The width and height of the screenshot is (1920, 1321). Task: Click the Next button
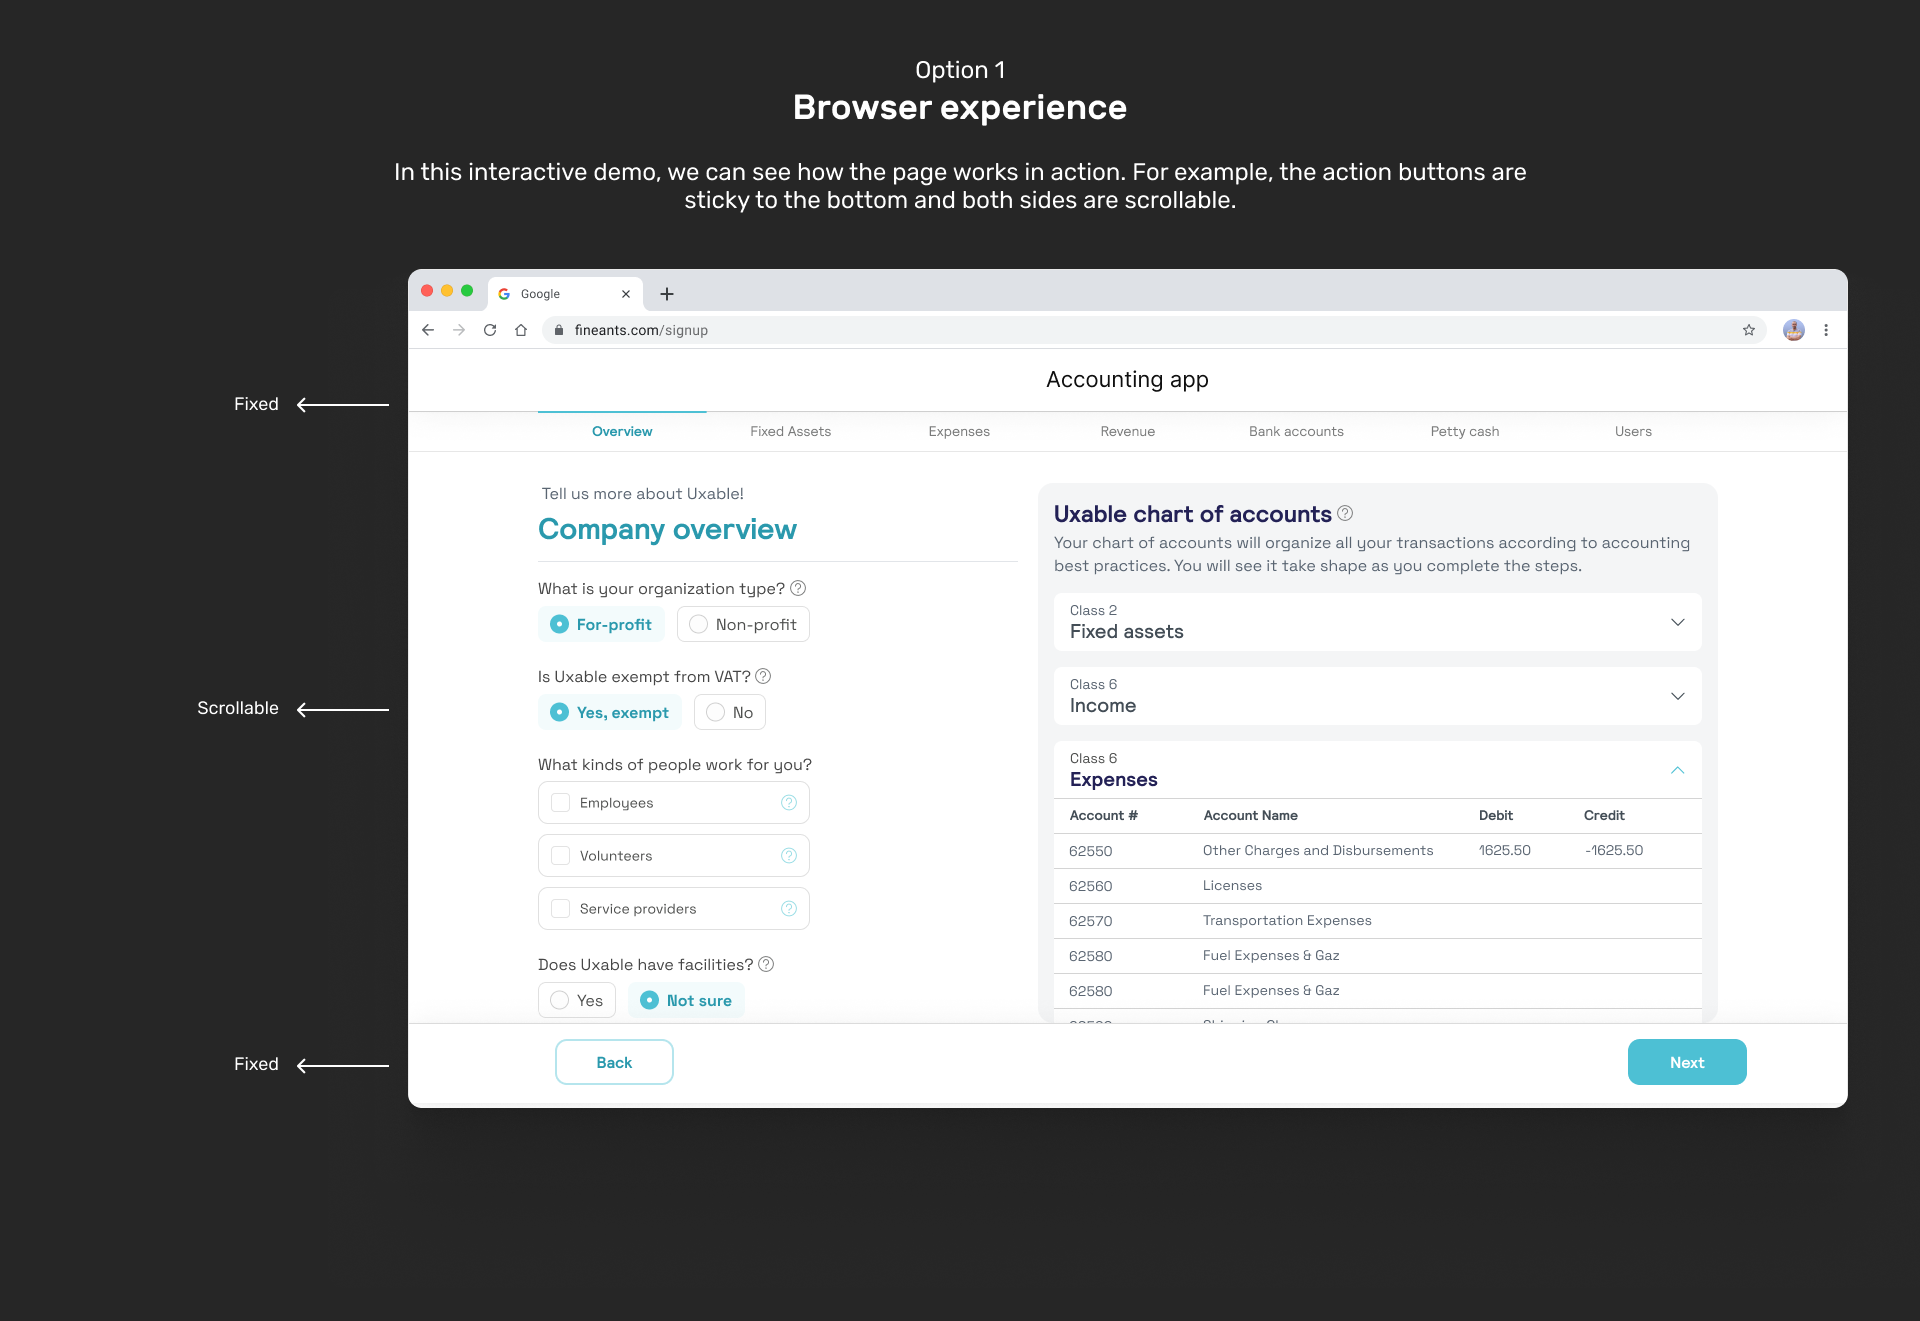[1686, 1062]
